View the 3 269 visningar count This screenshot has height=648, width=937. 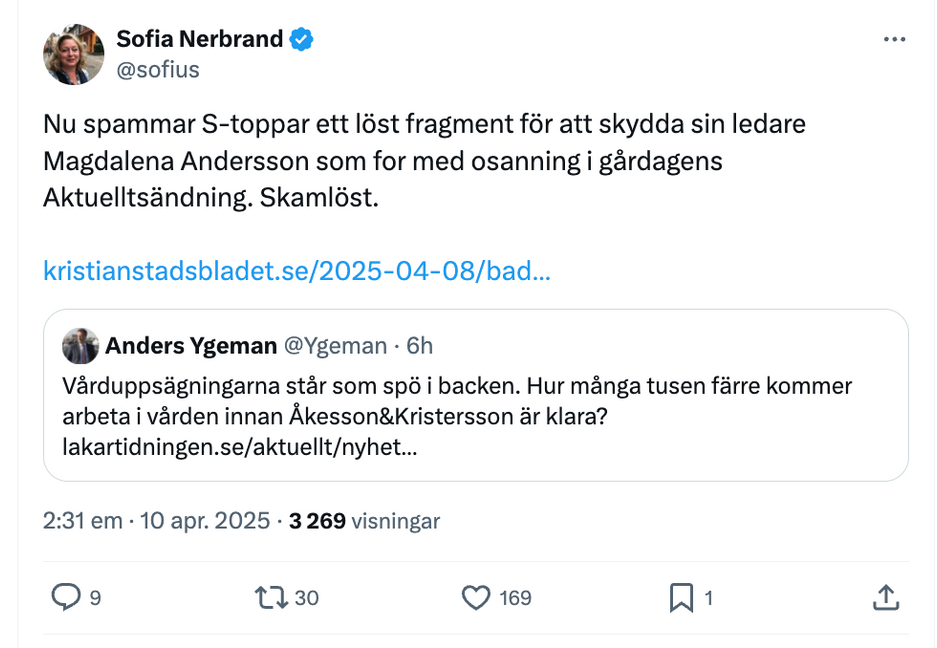[364, 521]
